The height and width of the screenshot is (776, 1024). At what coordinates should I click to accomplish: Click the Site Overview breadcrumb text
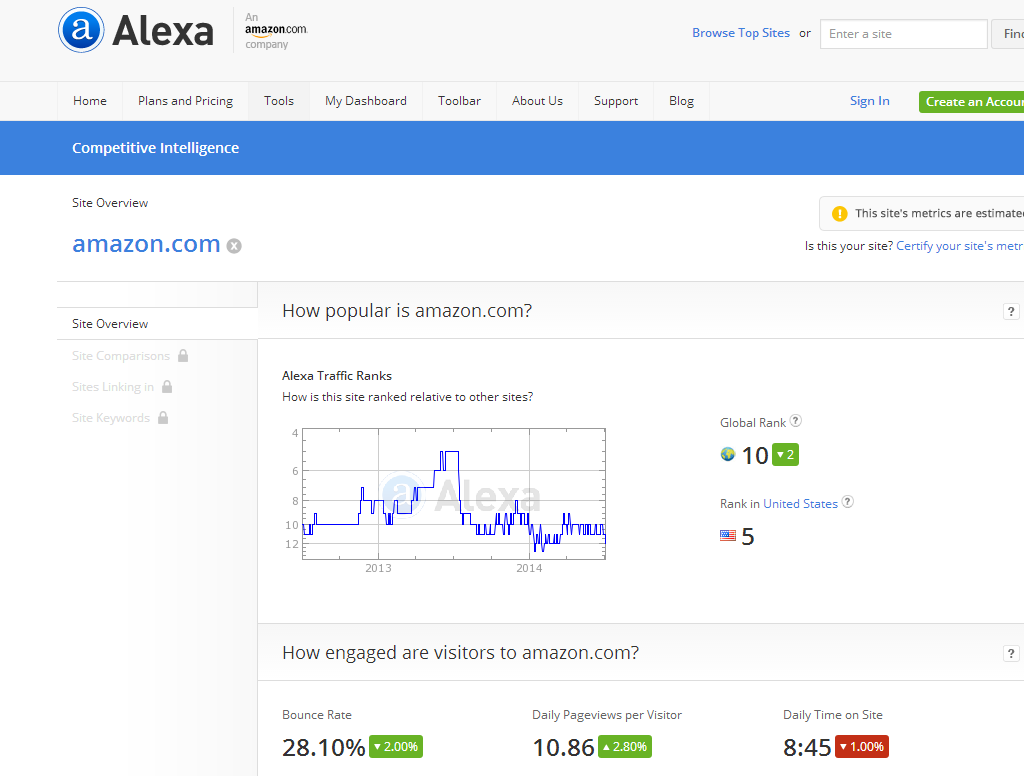point(110,202)
